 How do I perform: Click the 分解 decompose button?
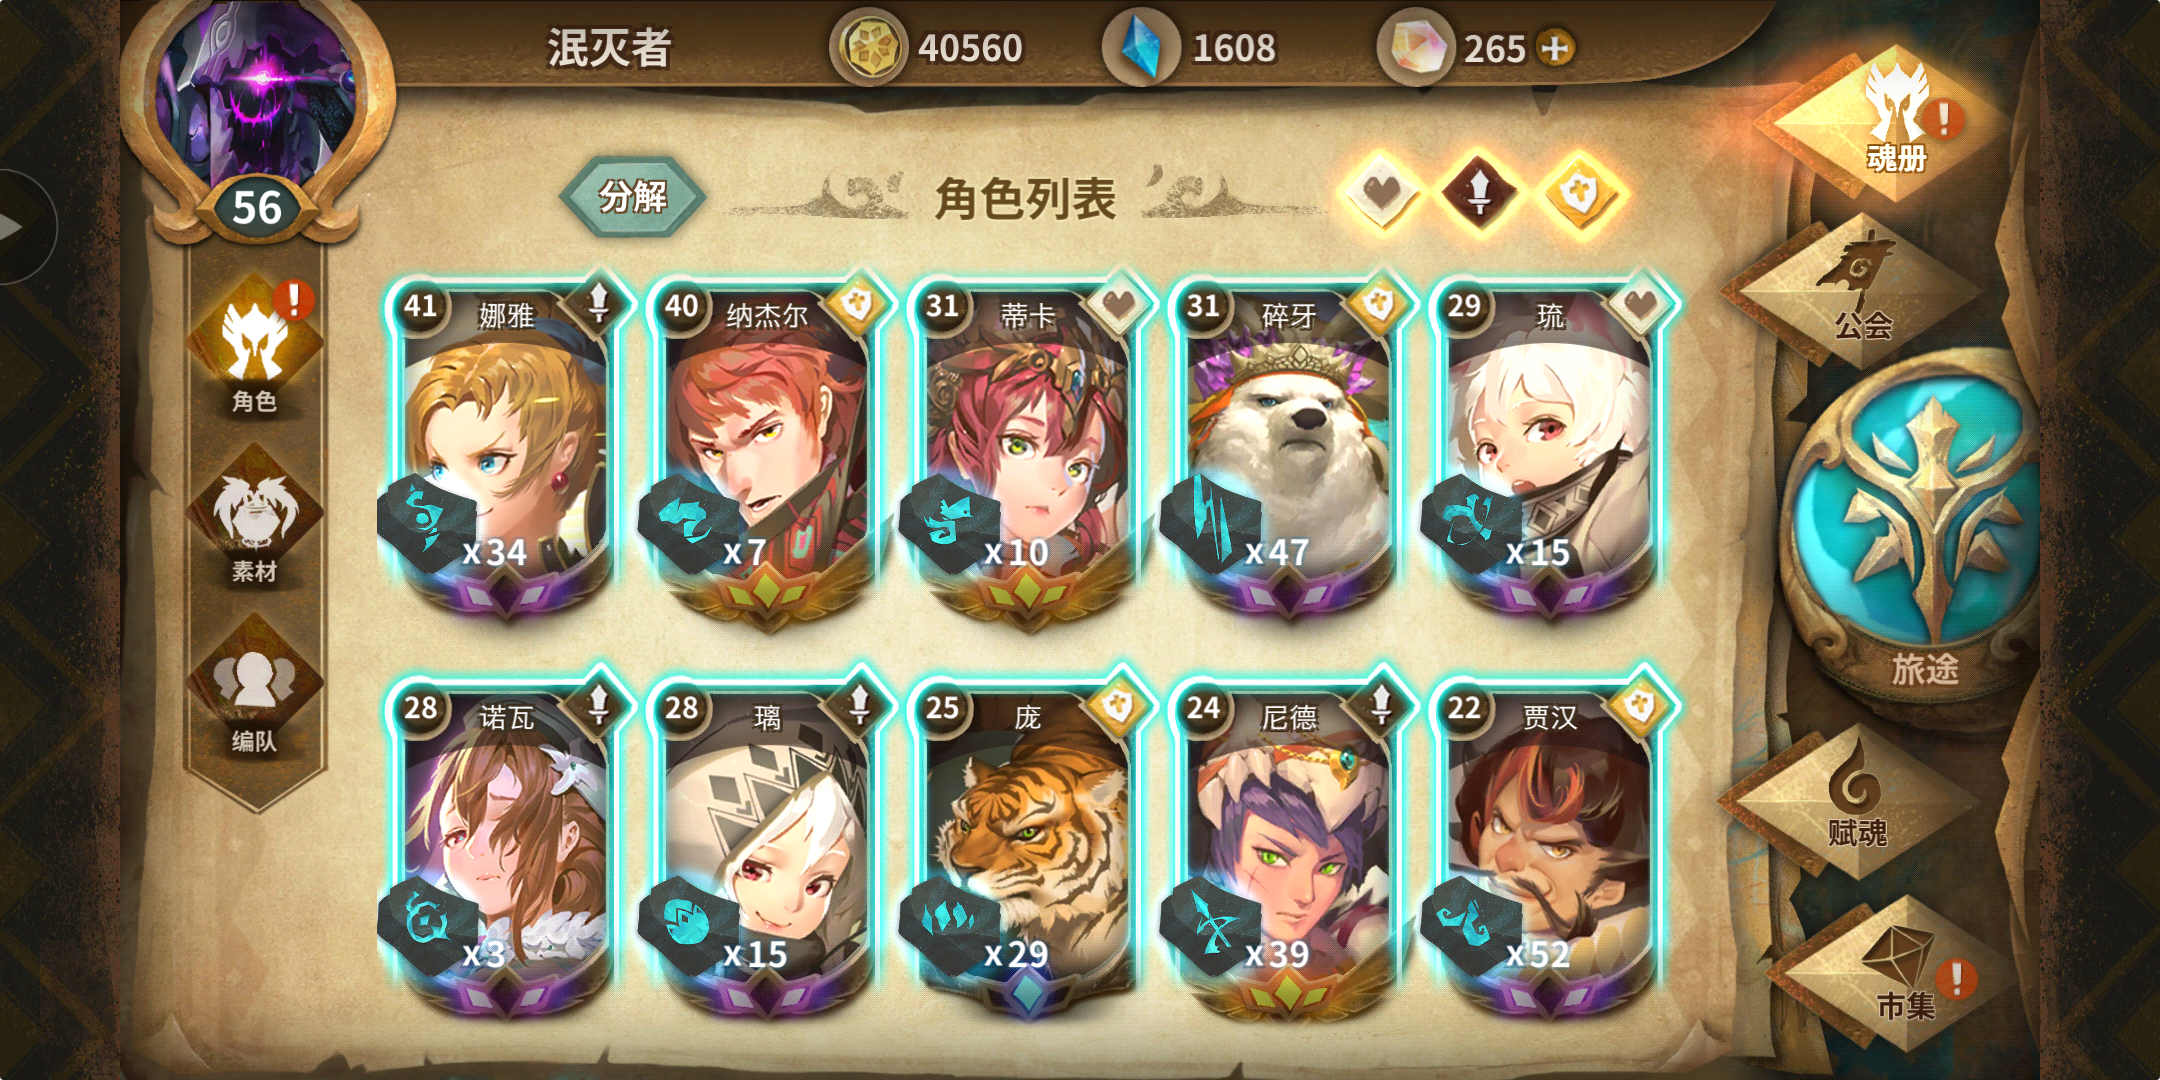[632, 196]
